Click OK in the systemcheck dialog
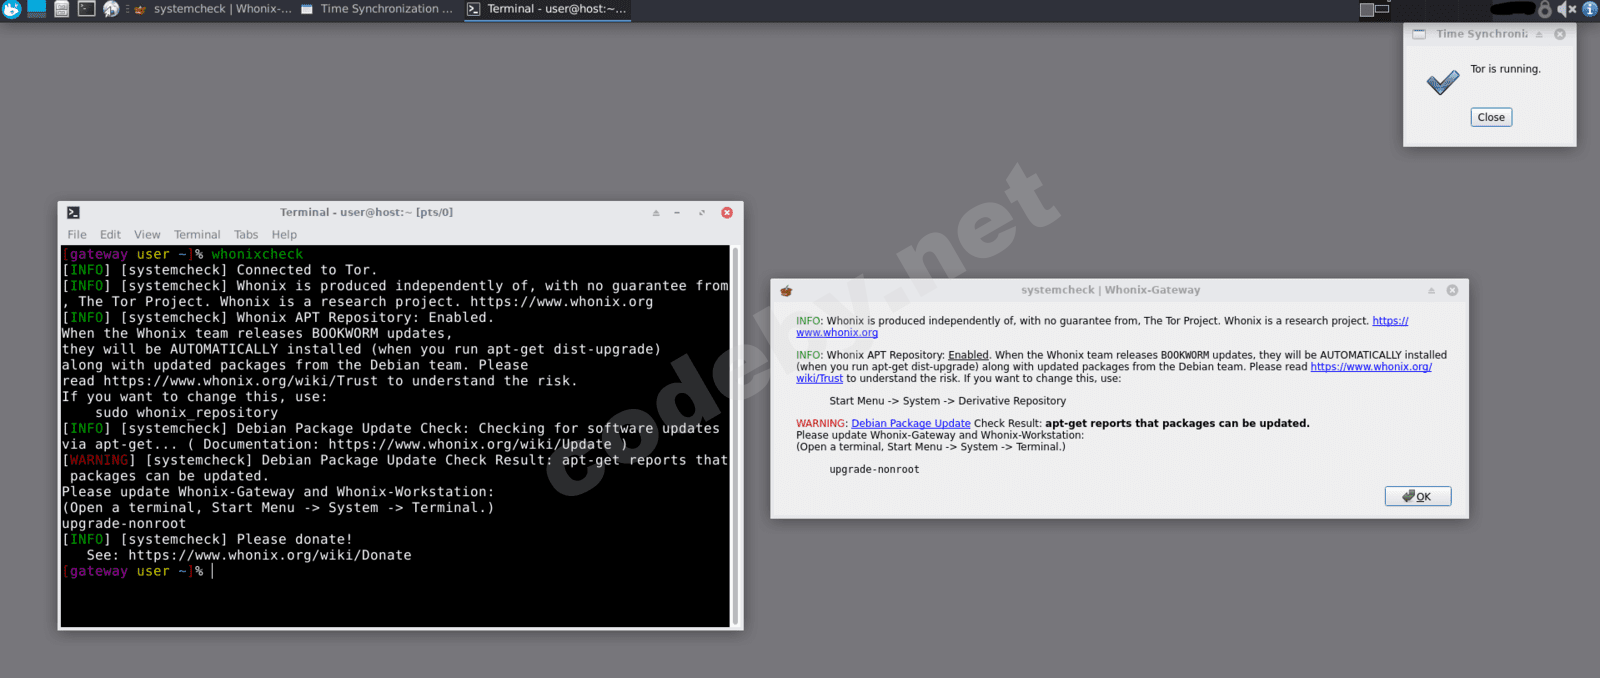The height and width of the screenshot is (678, 1600). tap(1418, 496)
